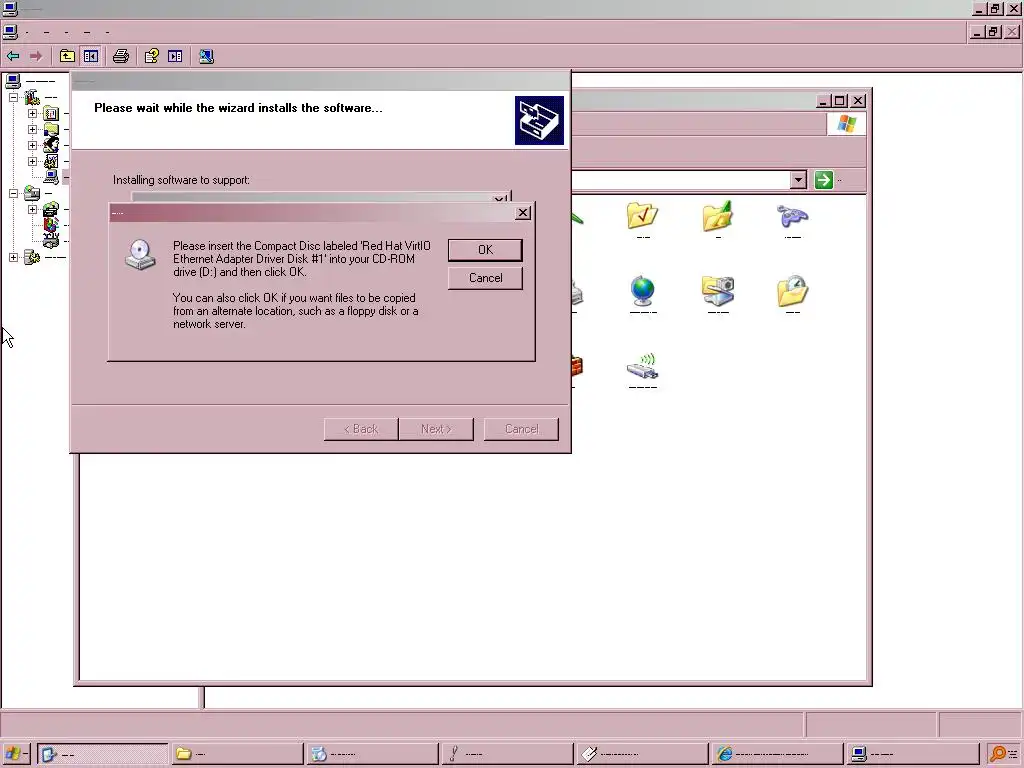1024x768 pixels.
Task: Click the MMC menu bar console icon
Action: (x=10, y=32)
